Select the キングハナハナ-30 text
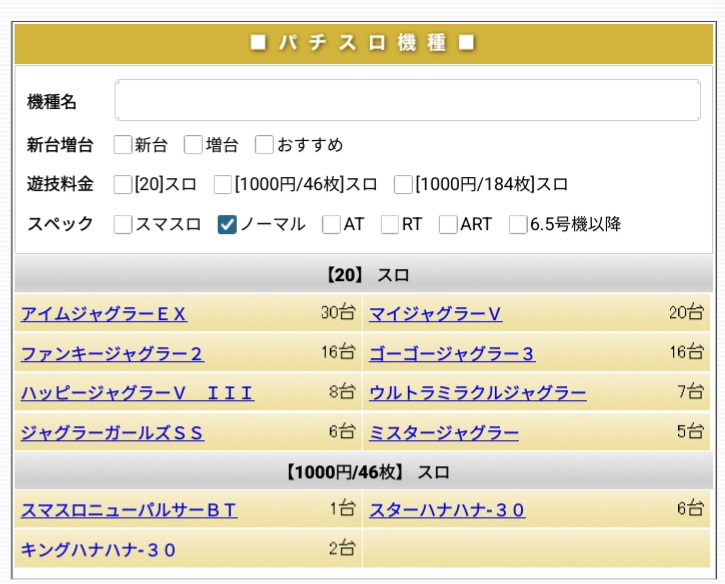The height and width of the screenshot is (584, 725). (98, 550)
